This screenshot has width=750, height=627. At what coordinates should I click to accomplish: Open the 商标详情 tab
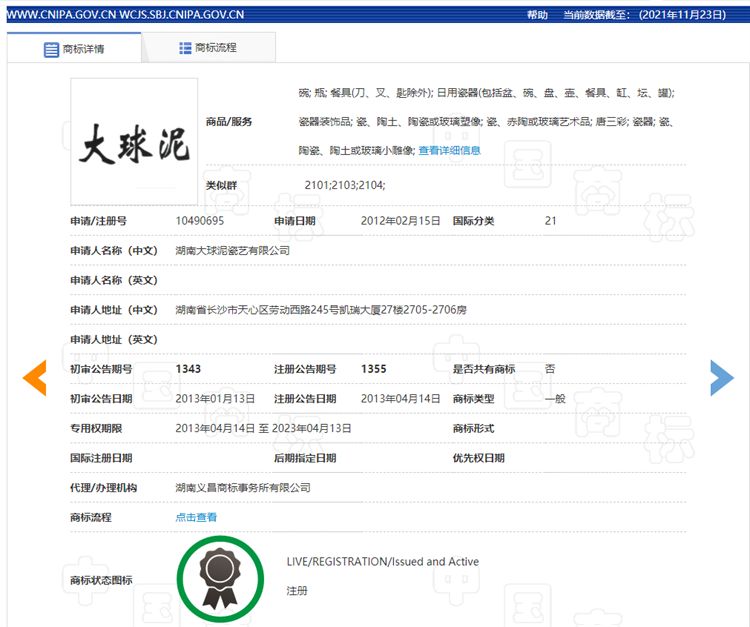click(74, 49)
